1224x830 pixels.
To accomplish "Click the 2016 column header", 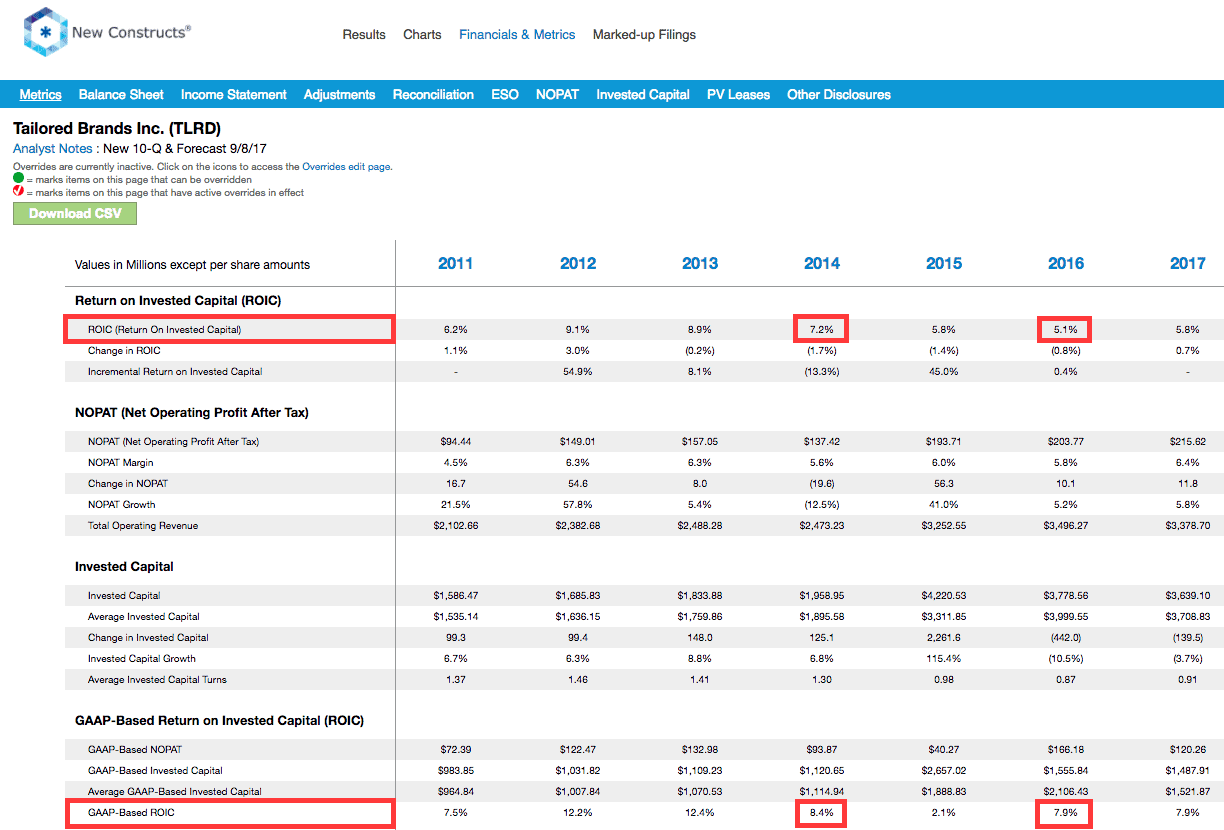I will [1066, 263].
